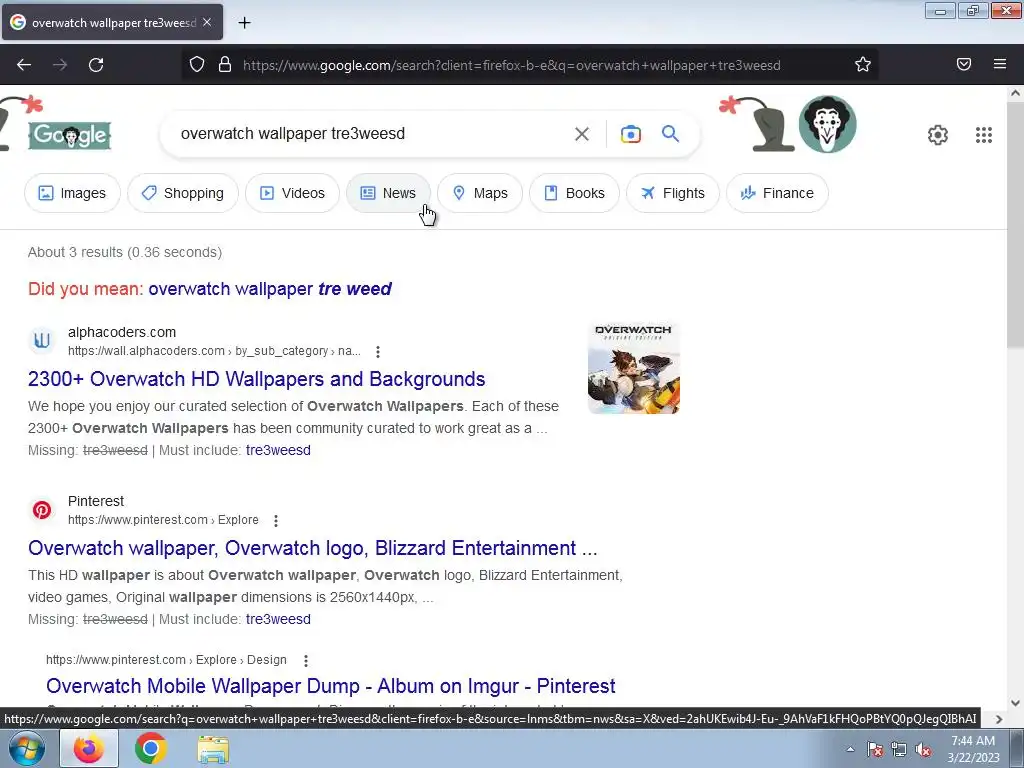Screen dimensions: 1024x768
Task: View site security padlock info
Action: coord(225,64)
